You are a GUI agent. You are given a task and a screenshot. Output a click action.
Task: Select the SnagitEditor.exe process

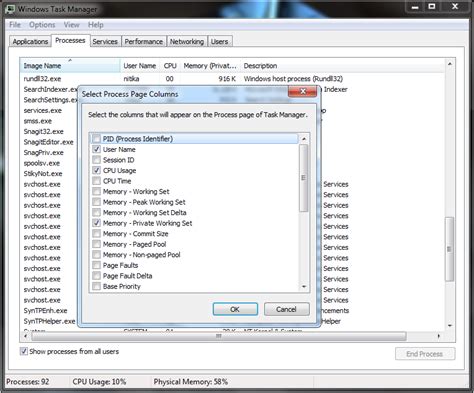49,142
